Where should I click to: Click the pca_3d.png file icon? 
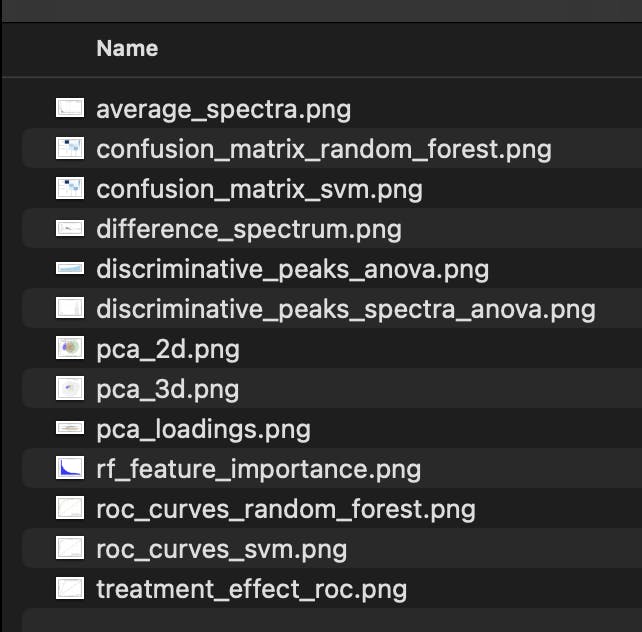coord(70,389)
